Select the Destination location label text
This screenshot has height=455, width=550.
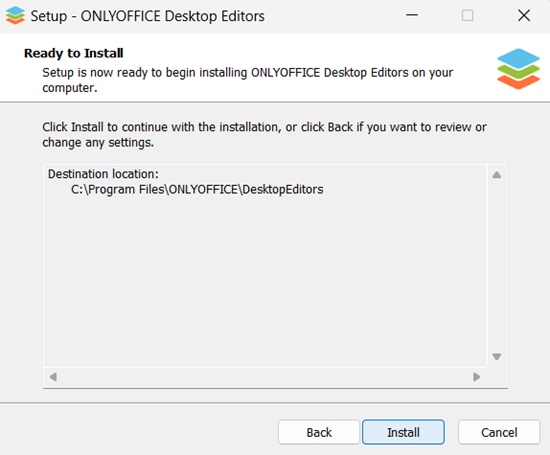[103, 174]
